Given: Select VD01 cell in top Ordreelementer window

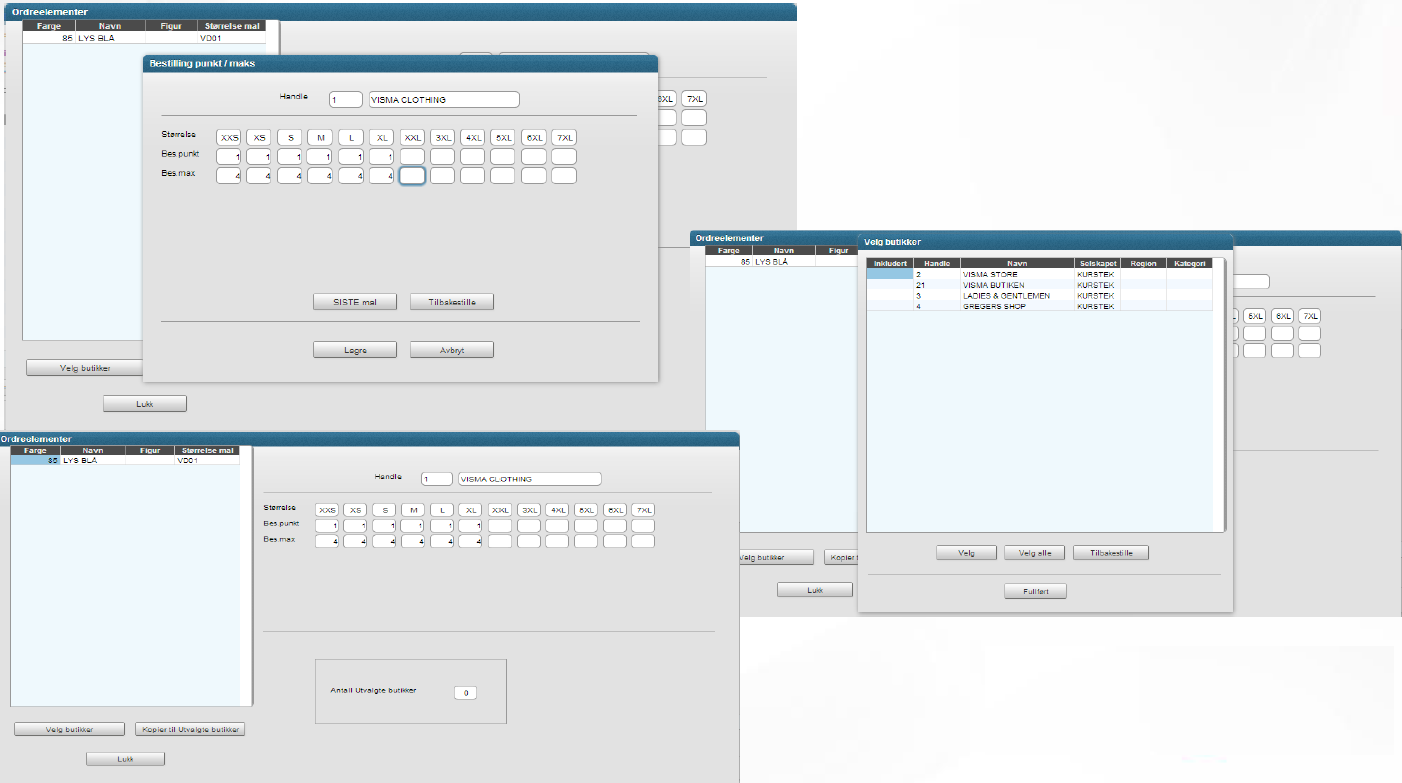Looking at the screenshot, I should [232, 38].
